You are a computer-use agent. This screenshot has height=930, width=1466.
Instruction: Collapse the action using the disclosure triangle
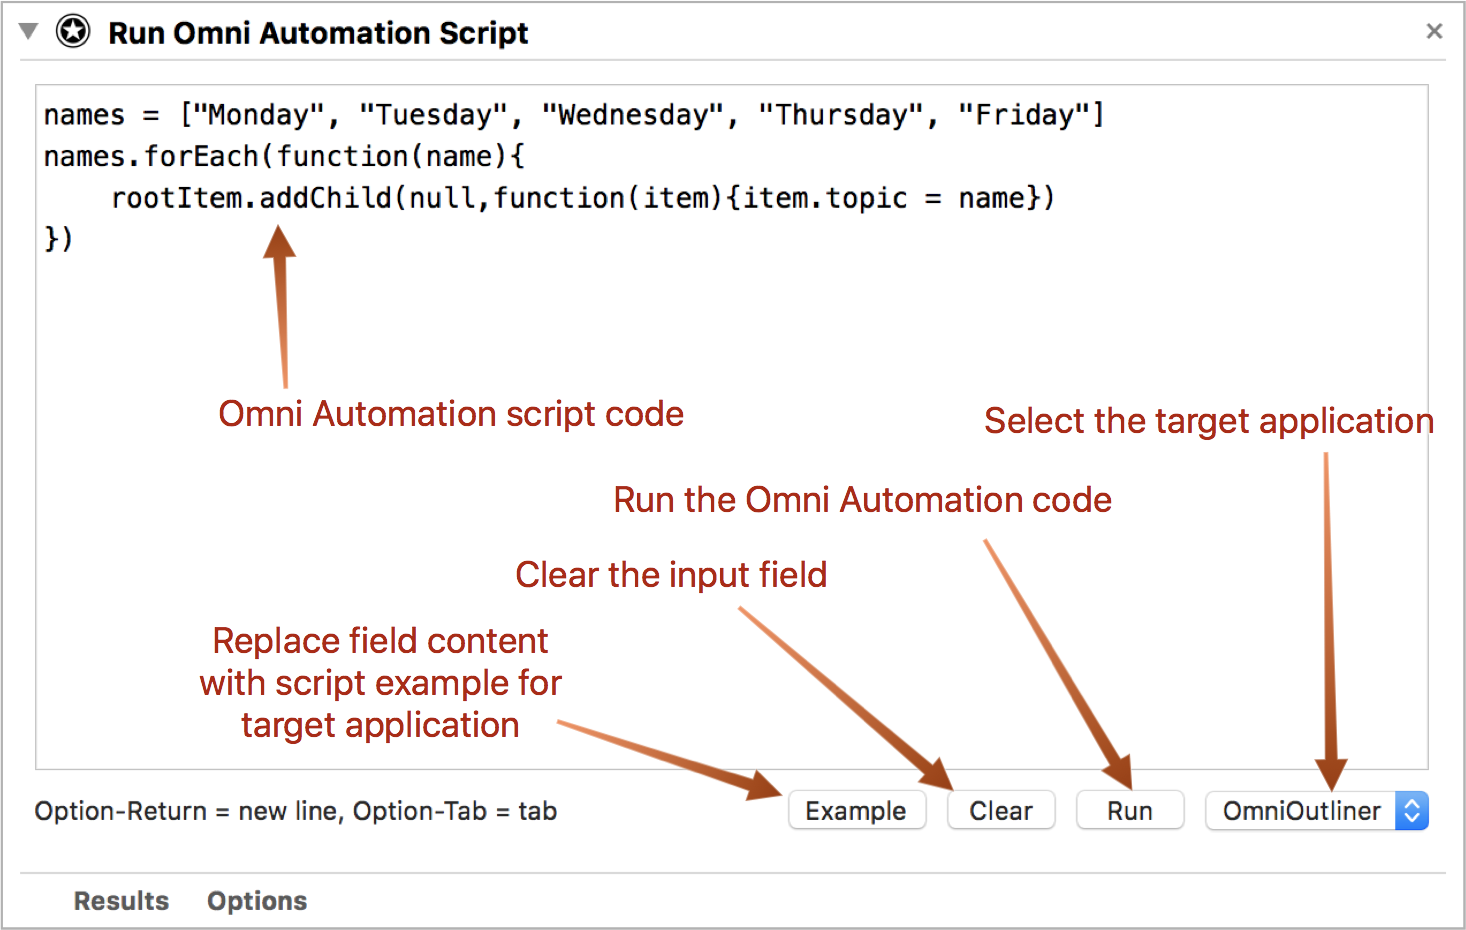click(x=29, y=32)
